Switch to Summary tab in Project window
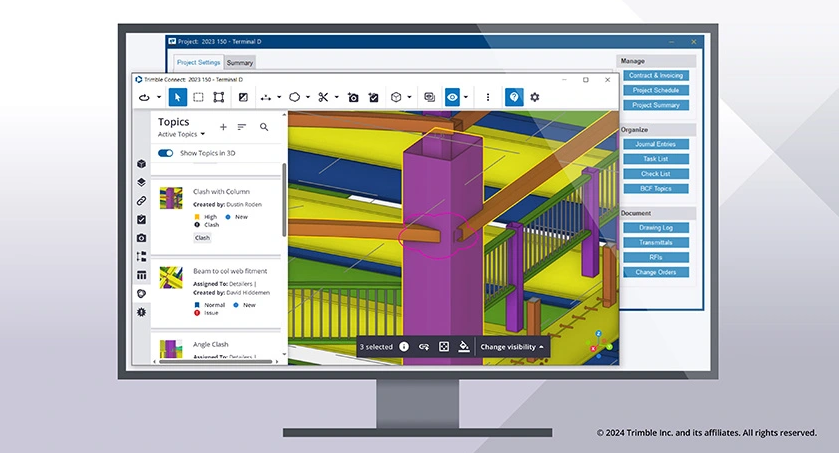 pos(239,63)
